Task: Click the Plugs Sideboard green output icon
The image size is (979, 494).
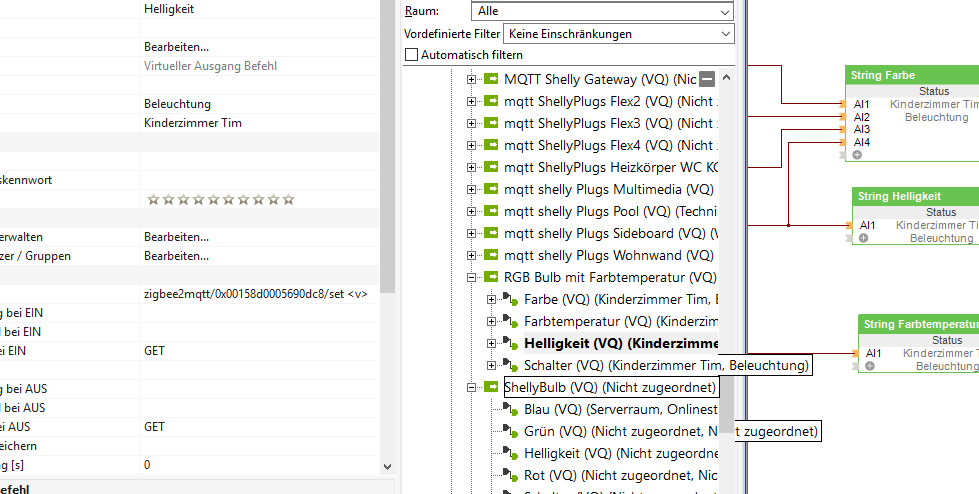Action: (x=491, y=233)
